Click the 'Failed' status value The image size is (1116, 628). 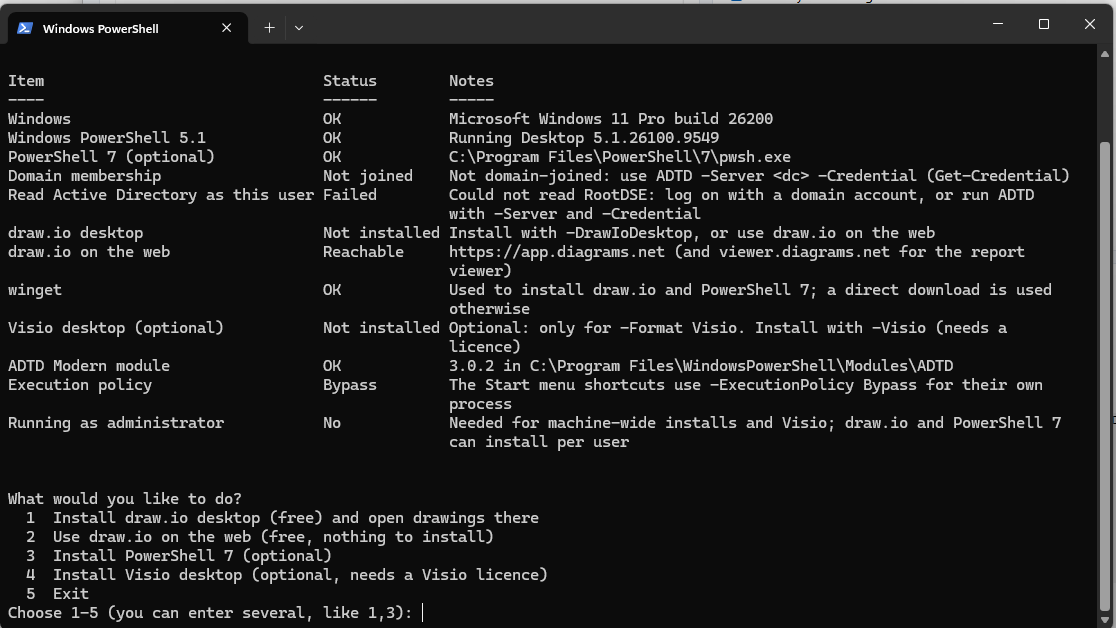pyautogui.click(x=349, y=195)
